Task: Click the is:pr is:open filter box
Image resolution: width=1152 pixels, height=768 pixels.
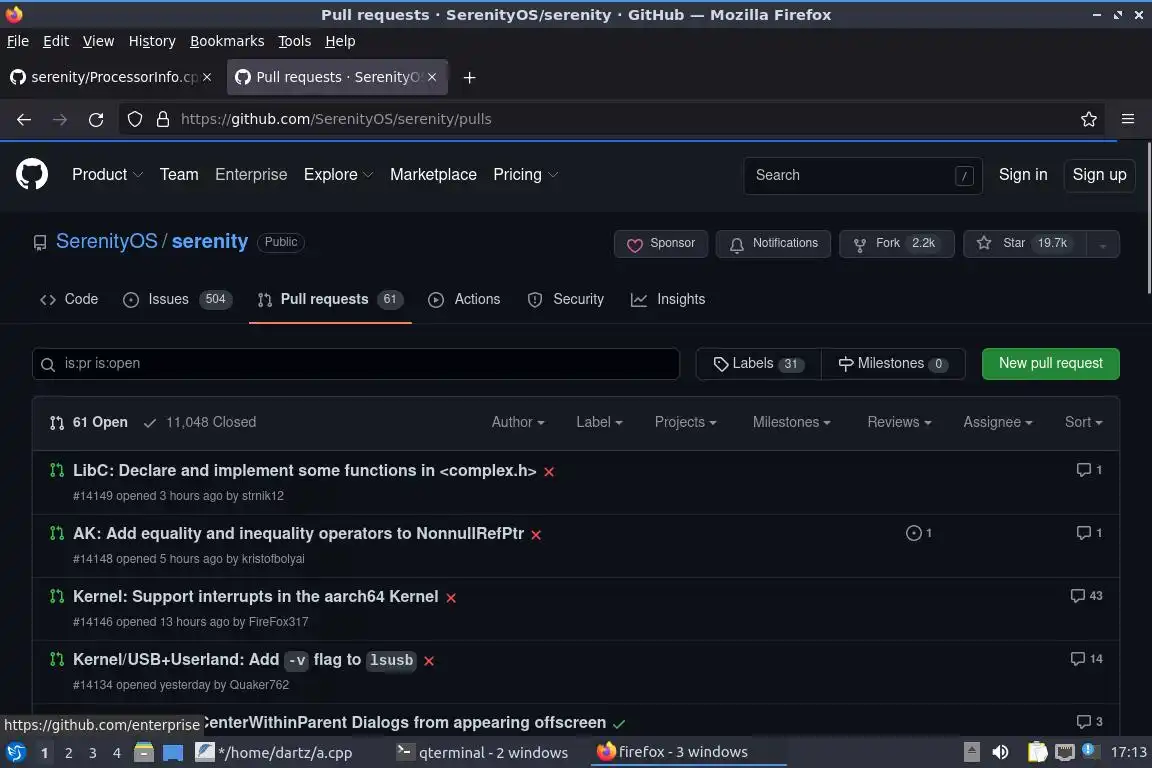Action: coord(356,364)
